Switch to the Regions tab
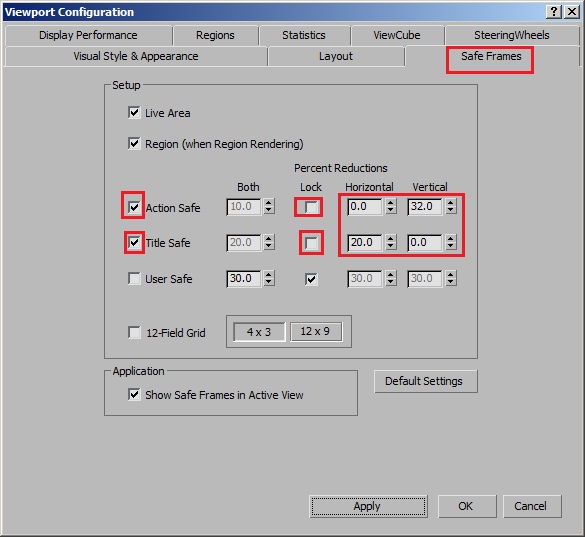The height and width of the screenshot is (537, 585). pos(215,35)
